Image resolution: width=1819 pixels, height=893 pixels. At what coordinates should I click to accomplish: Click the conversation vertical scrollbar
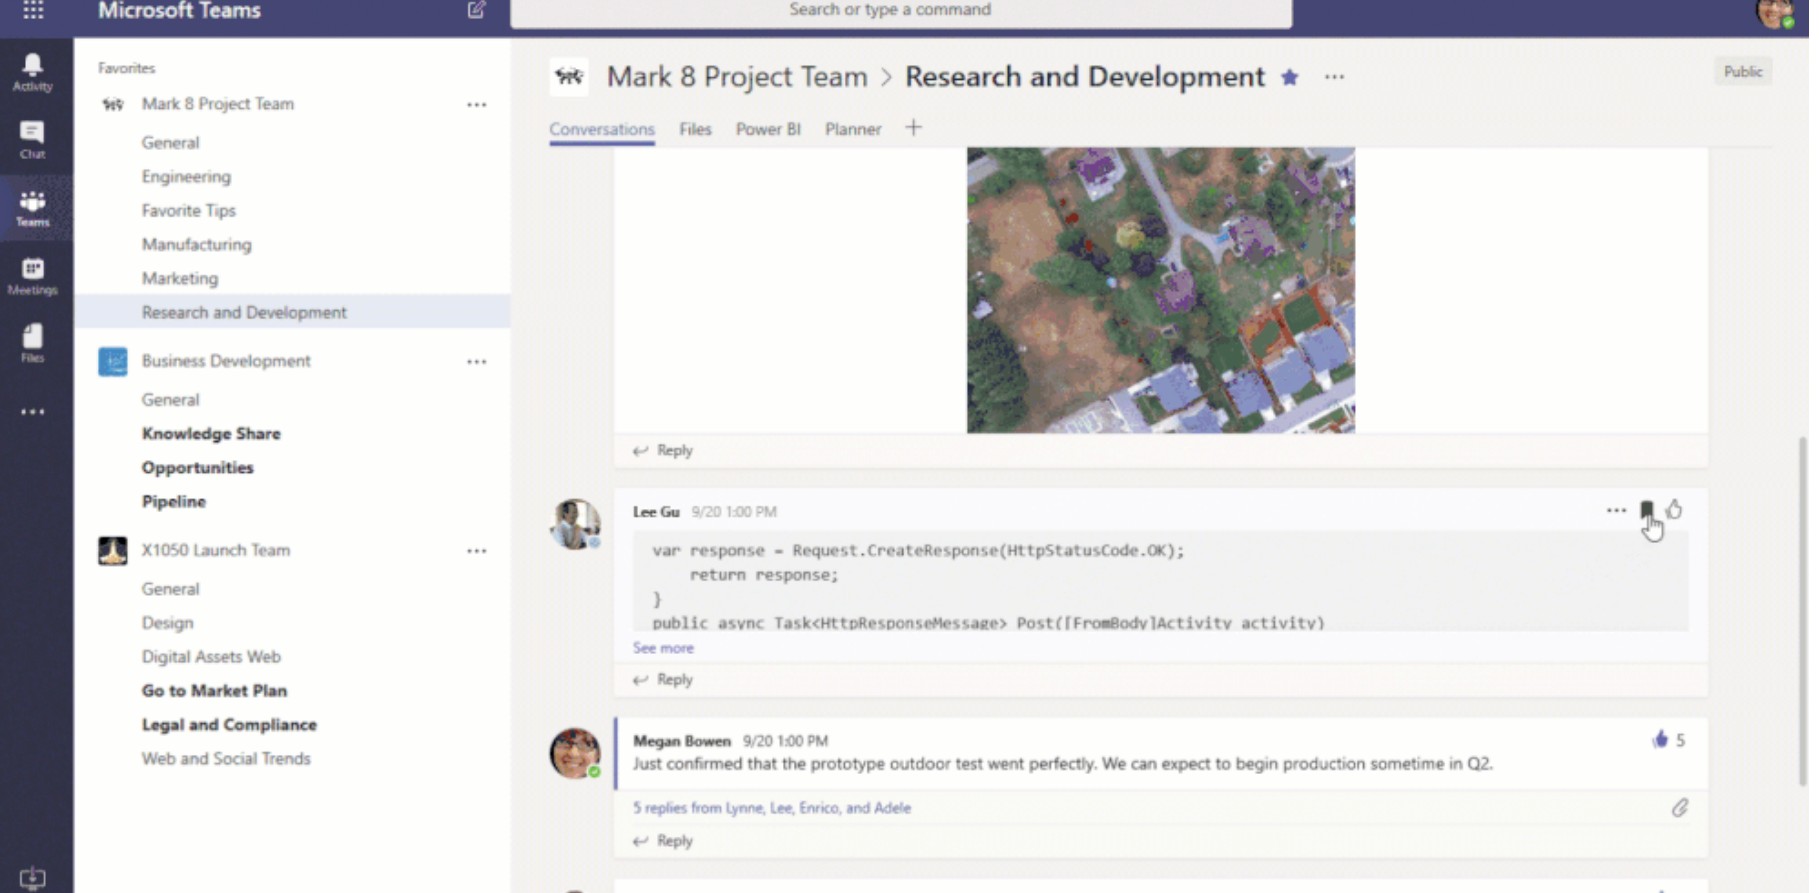pyautogui.click(x=1802, y=610)
